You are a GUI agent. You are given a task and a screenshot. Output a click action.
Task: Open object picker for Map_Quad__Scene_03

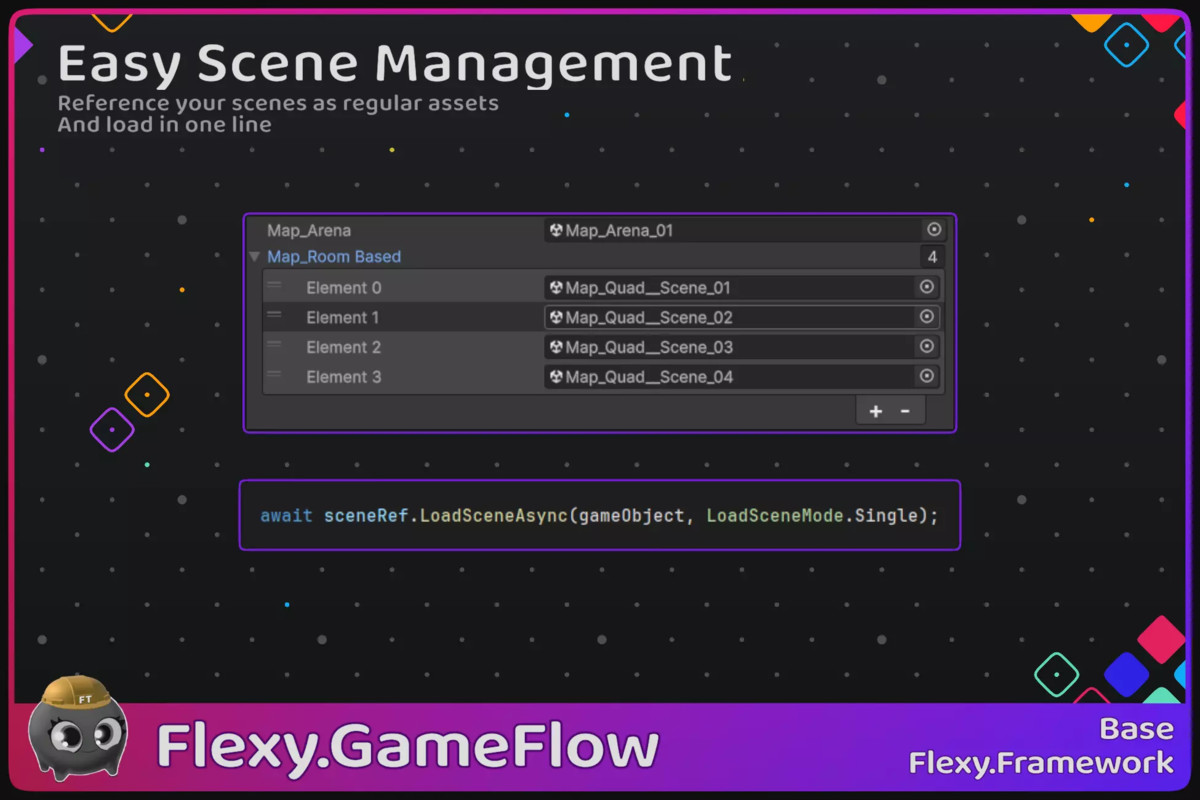[x=927, y=347]
